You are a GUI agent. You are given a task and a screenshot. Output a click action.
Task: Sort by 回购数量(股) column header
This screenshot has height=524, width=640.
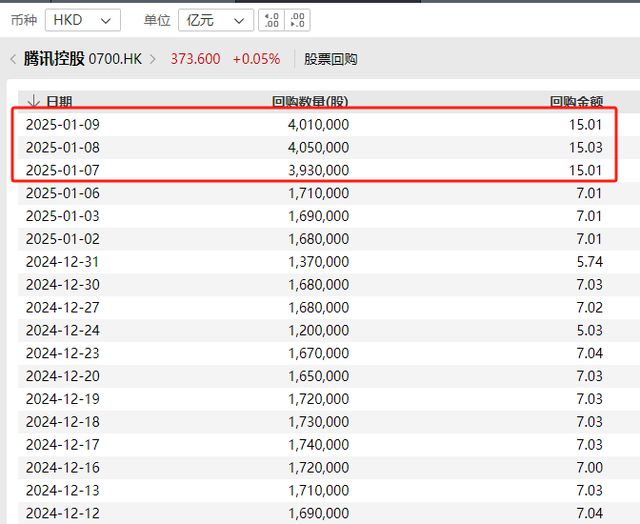tap(310, 101)
